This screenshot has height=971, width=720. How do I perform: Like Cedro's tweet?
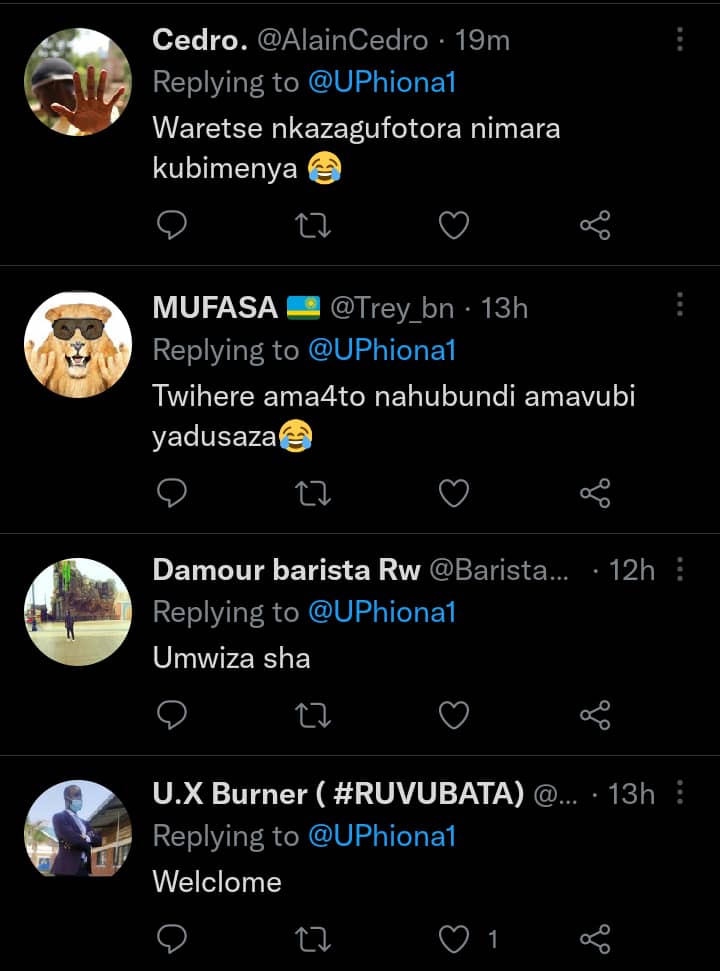click(454, 226)
